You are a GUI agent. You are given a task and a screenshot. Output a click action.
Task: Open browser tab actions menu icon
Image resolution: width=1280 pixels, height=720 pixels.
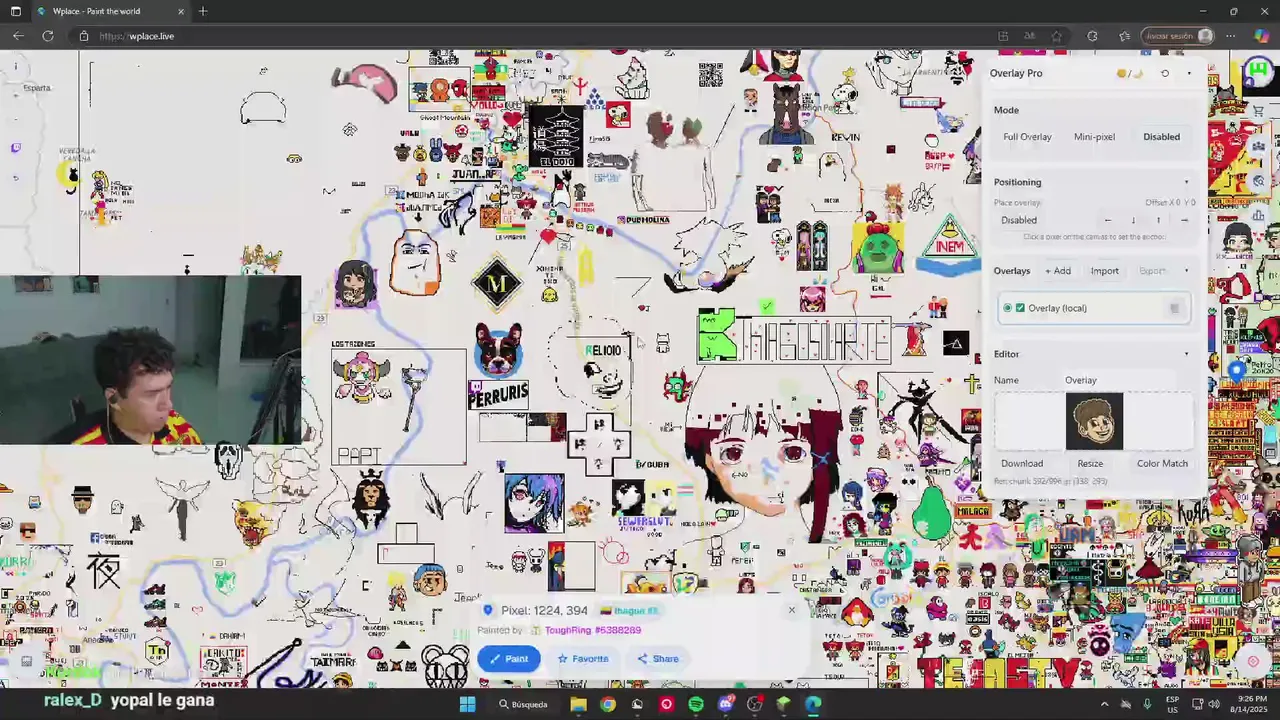[15, 11]
